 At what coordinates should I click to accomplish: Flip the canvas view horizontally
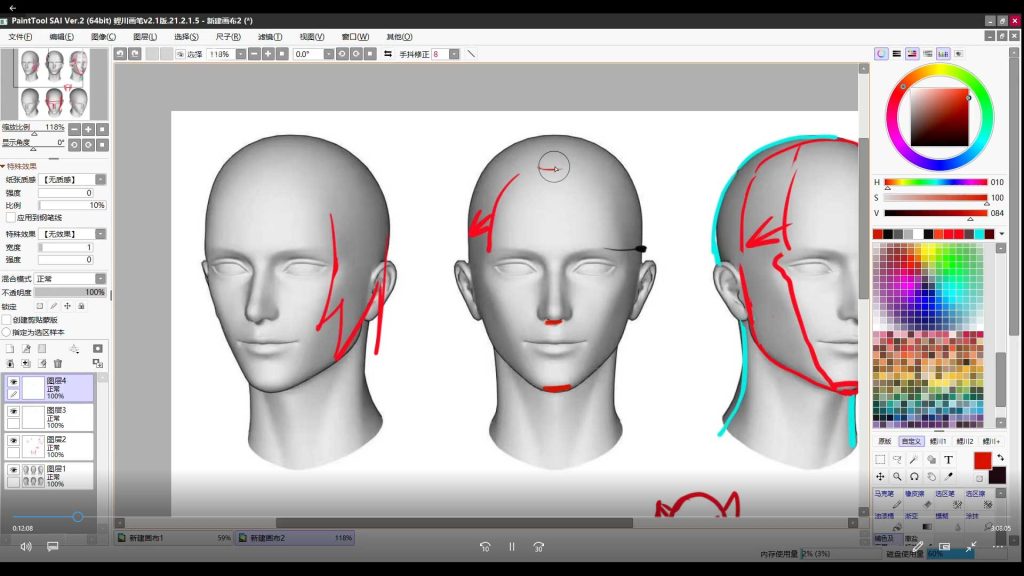click(388, 54)
